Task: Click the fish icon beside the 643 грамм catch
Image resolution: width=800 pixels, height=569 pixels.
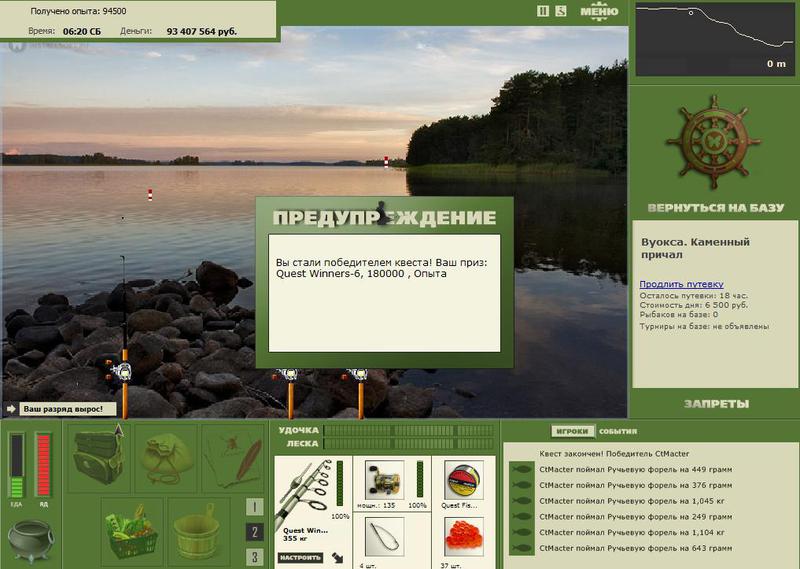Action: pos(522,549)
